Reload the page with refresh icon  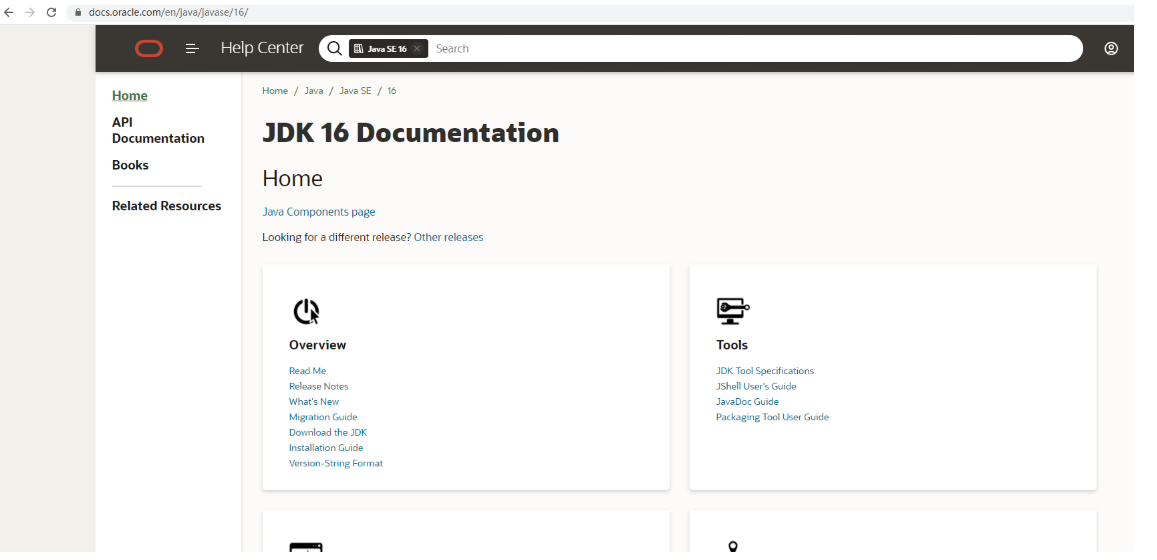(52, 13)
